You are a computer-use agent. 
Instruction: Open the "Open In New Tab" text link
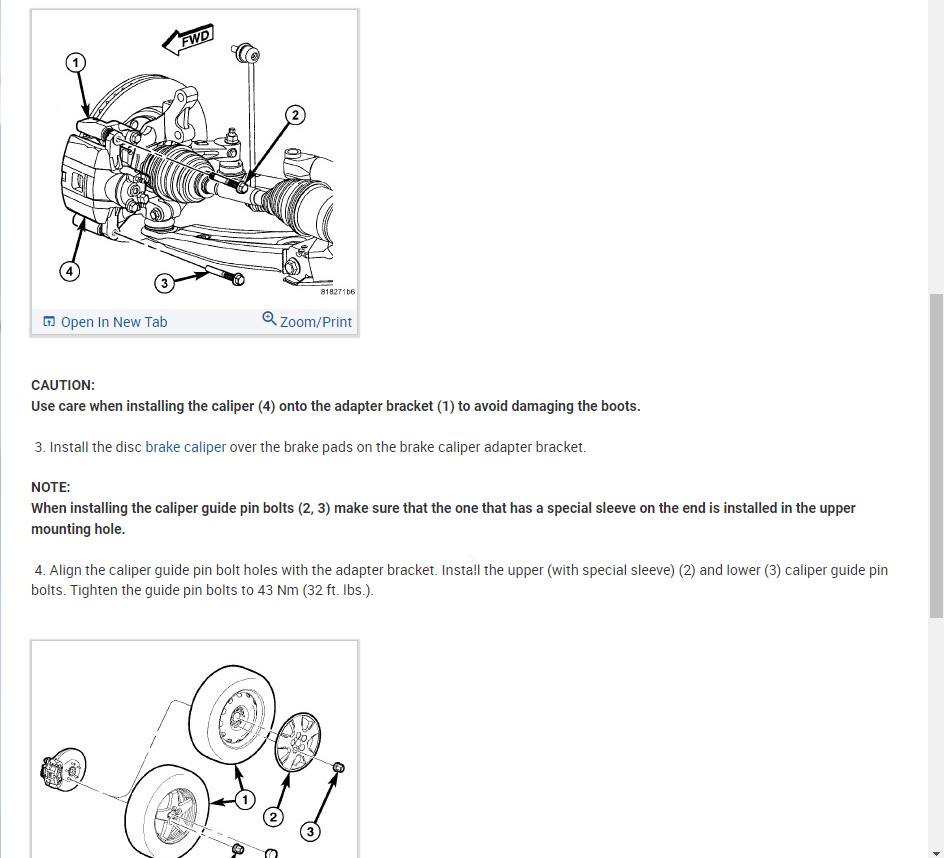114,322
